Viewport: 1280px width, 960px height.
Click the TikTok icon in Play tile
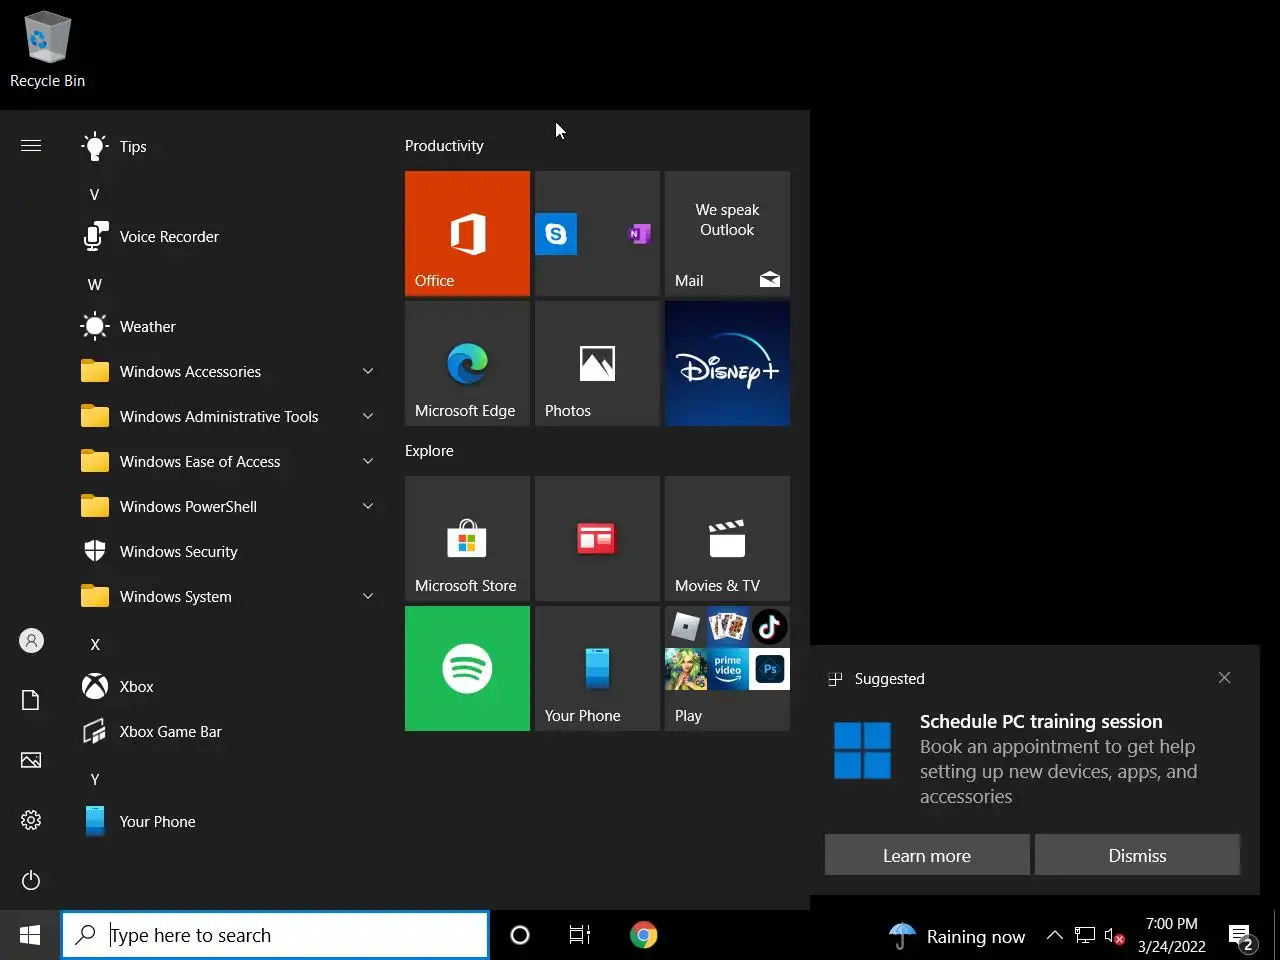coord(769,627)
